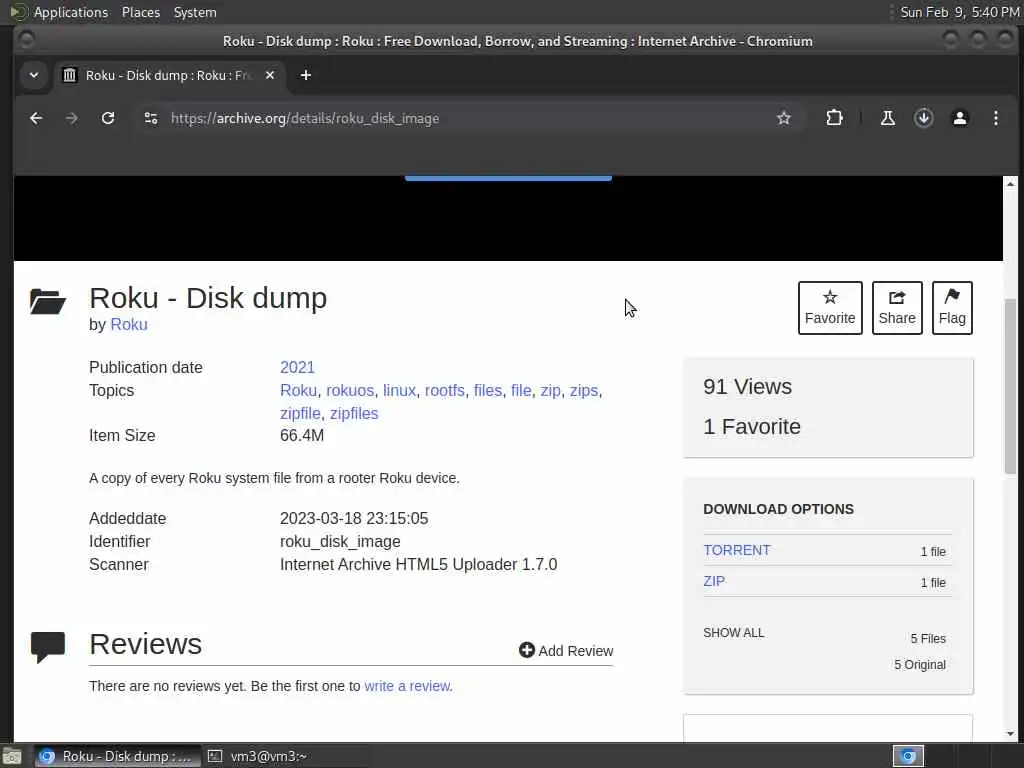Open the files topic link

(488, 391)
